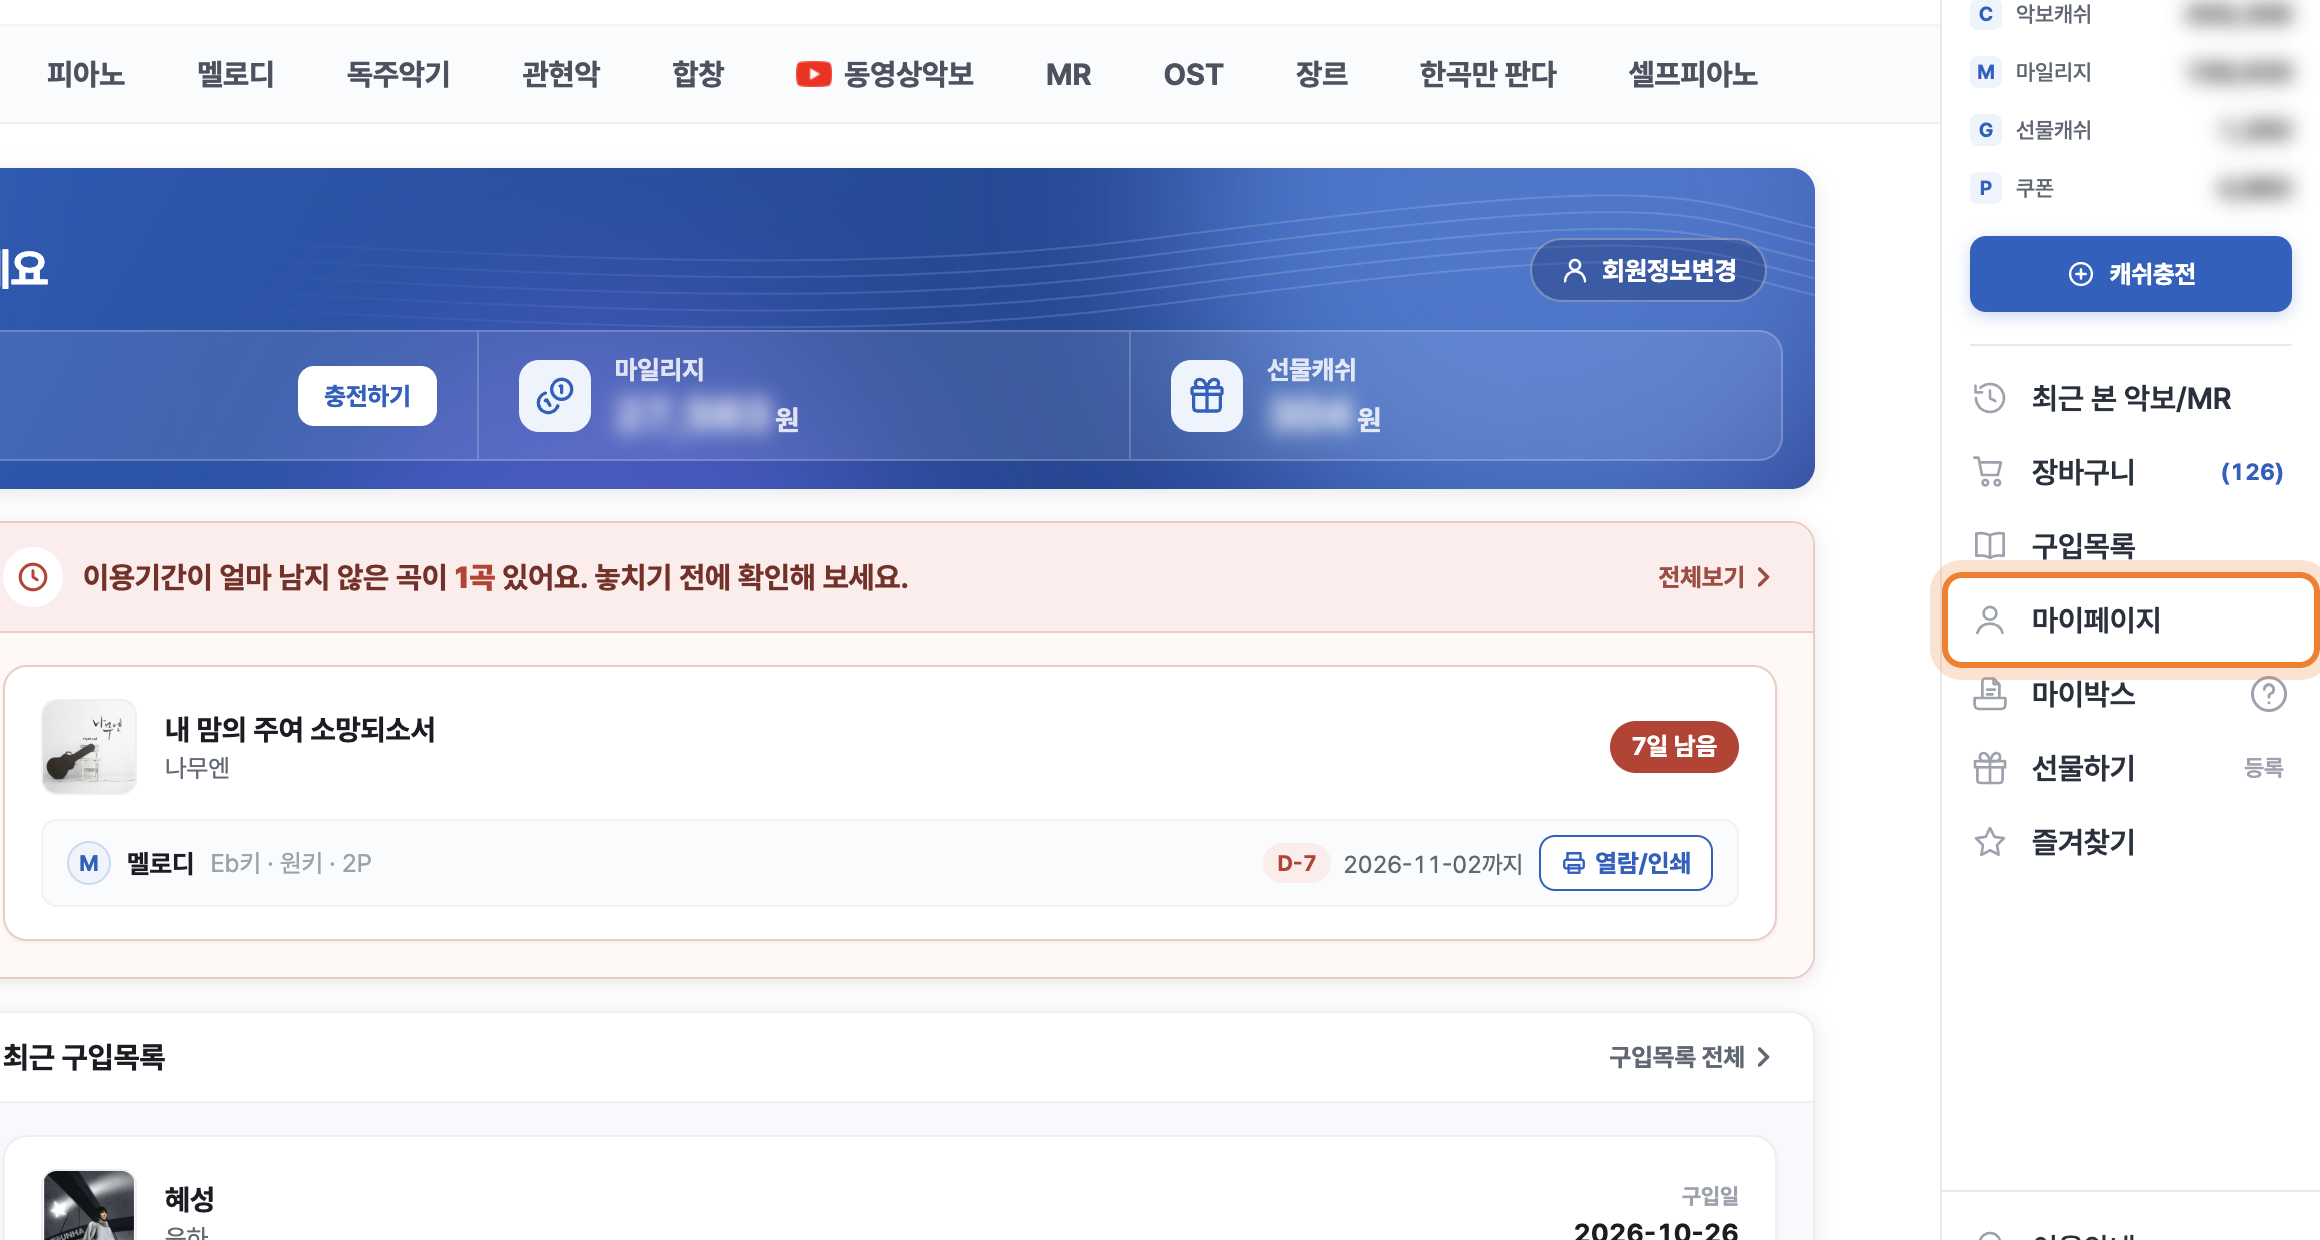The image size is (2320, 1240).
Task: Open the 독주악기 menu item
Action: coord(398,74)
